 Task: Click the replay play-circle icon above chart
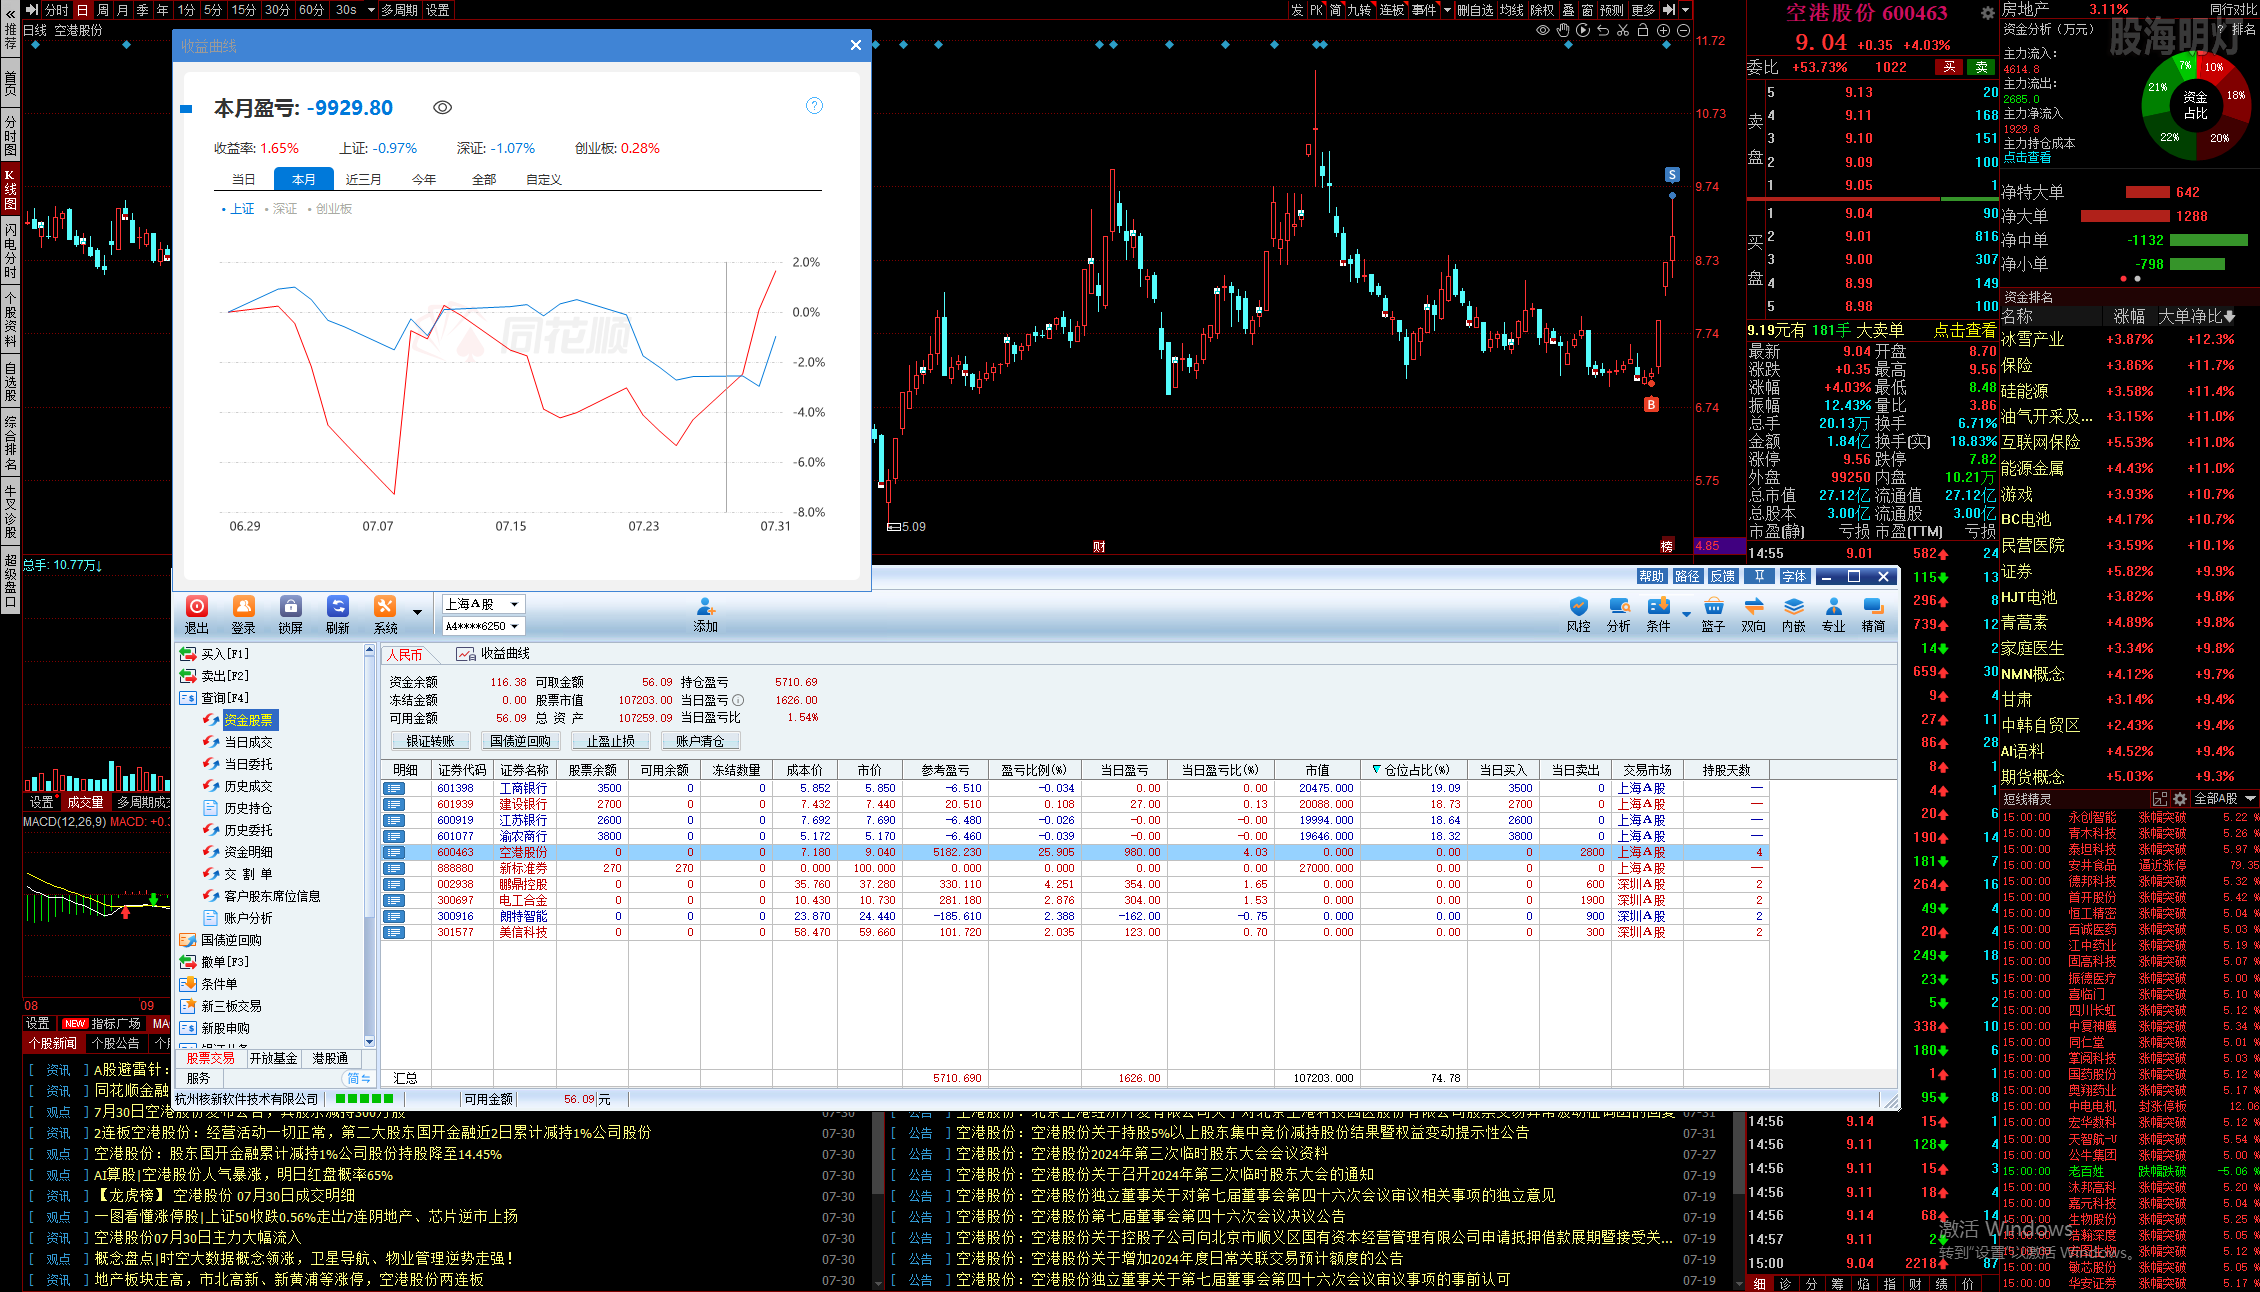click(x=1583, y=30)
